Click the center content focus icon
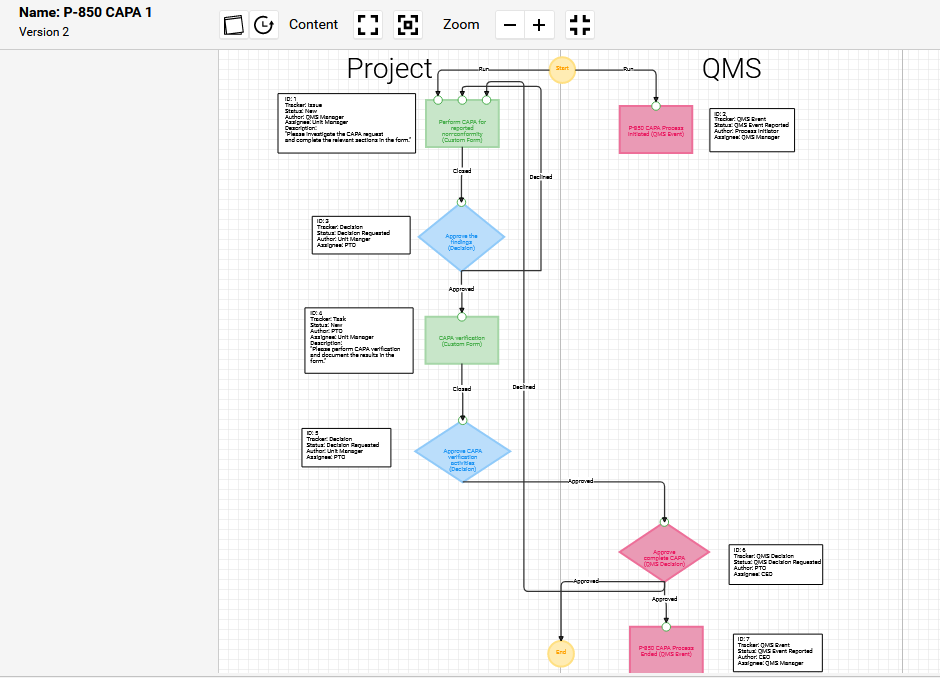940x678 pixels. (407, 25)
